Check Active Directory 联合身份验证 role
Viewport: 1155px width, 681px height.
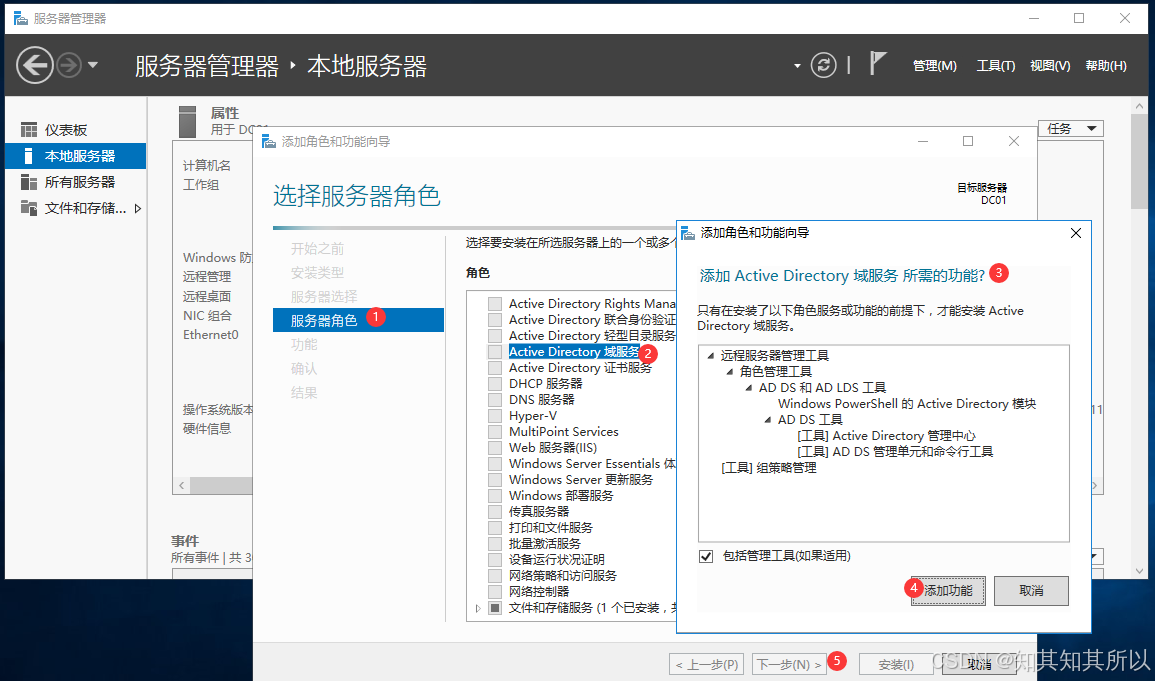[x=495, y=320]
